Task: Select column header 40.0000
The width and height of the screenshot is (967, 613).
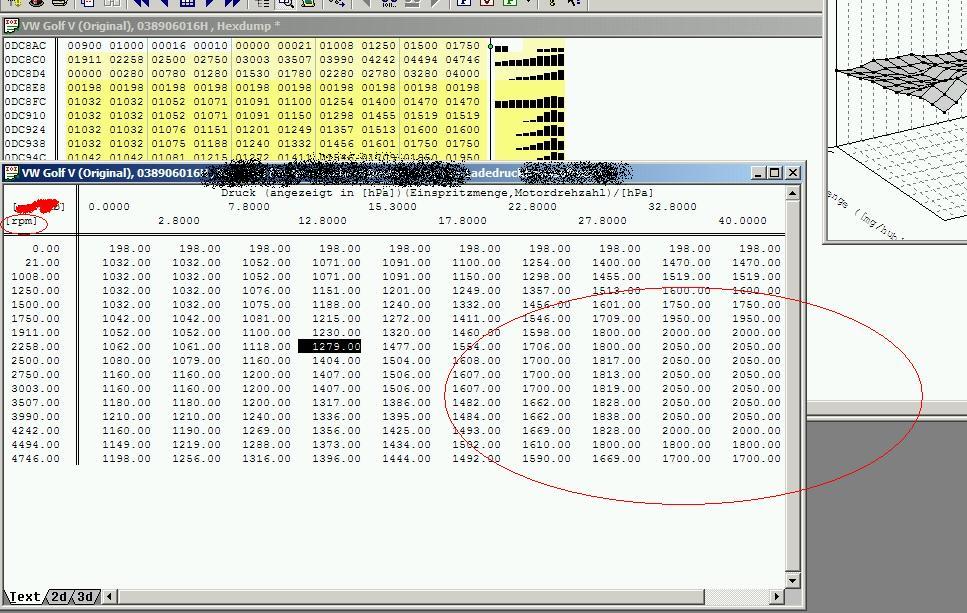Action: pos(743,221)
